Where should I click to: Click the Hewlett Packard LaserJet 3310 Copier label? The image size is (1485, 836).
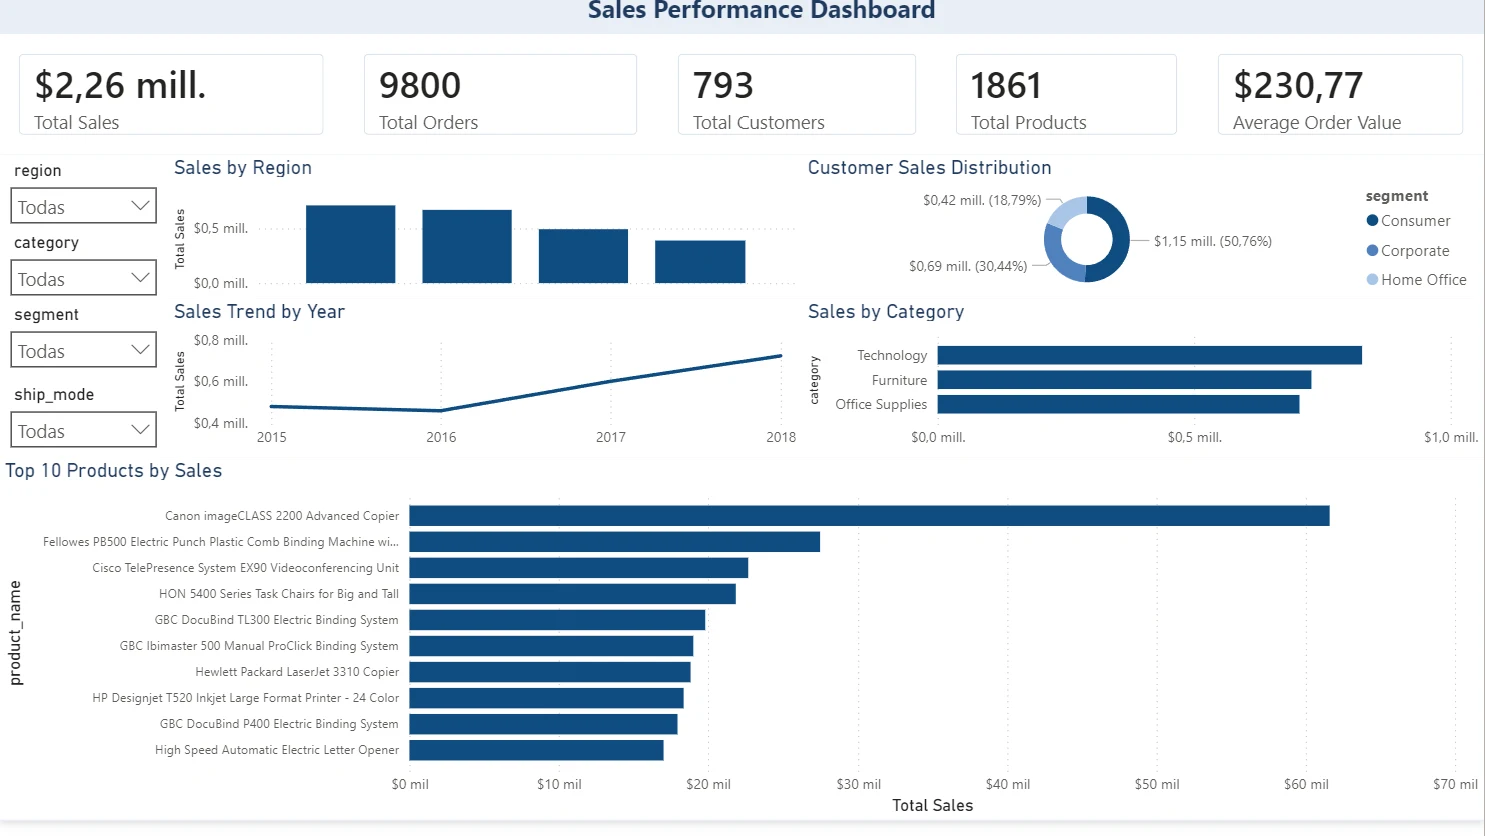coord(297,672)
